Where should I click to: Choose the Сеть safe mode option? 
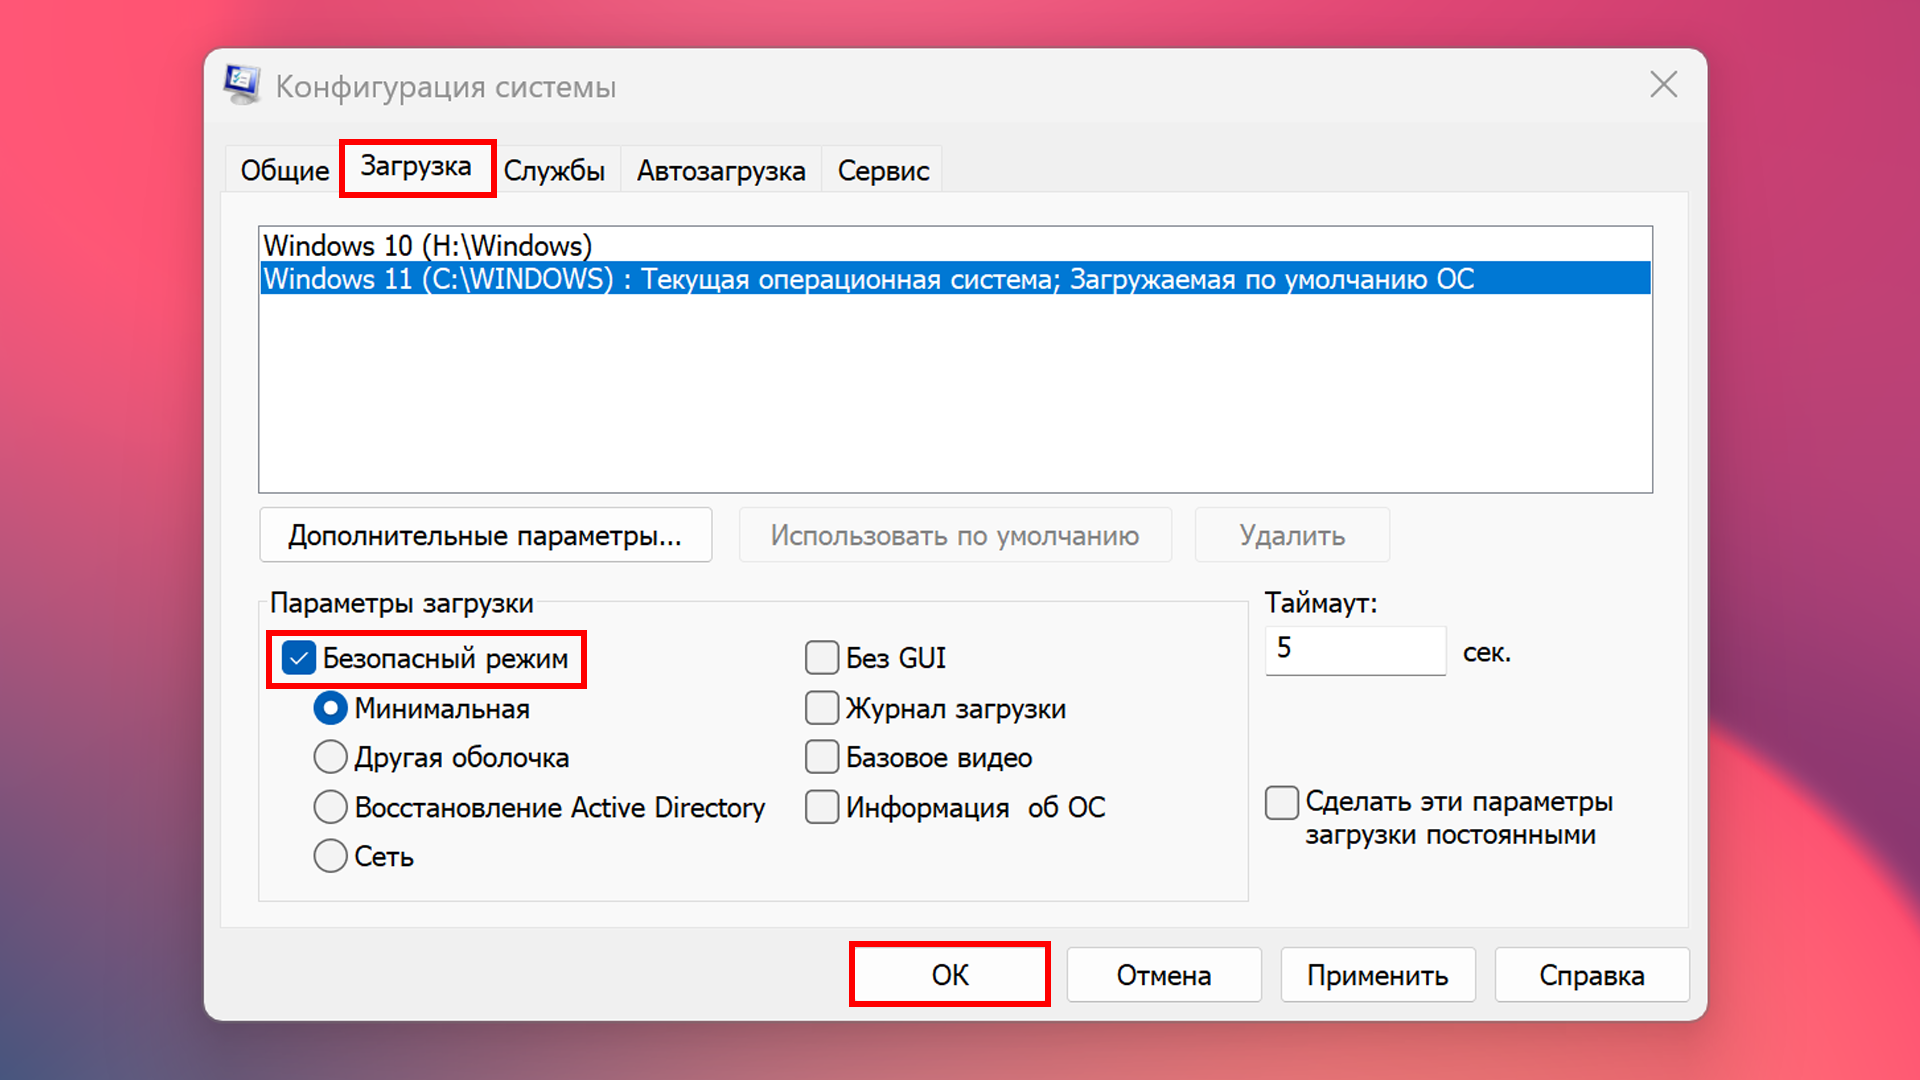coord(331,856)
